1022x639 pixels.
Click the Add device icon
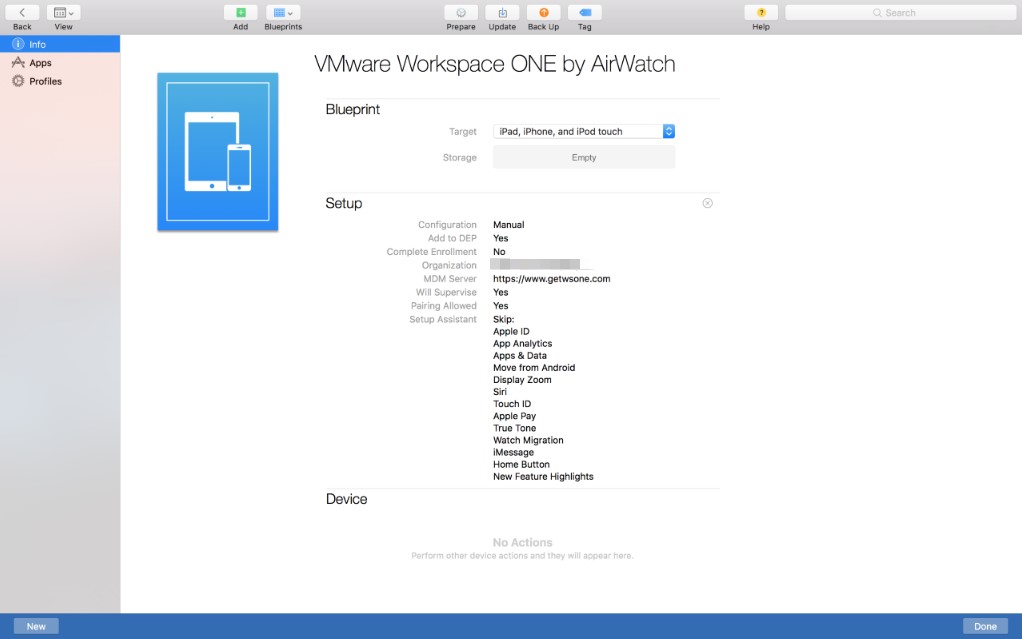(240, 13)
